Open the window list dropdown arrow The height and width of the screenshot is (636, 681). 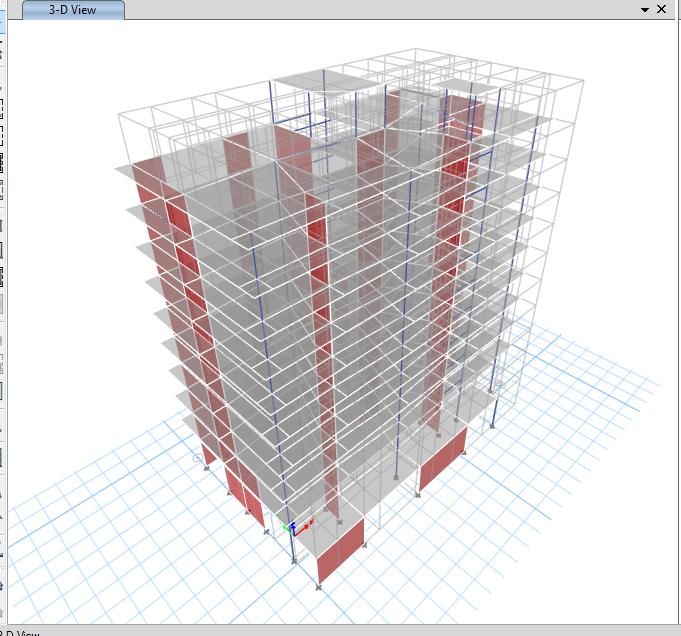point(645,10)
